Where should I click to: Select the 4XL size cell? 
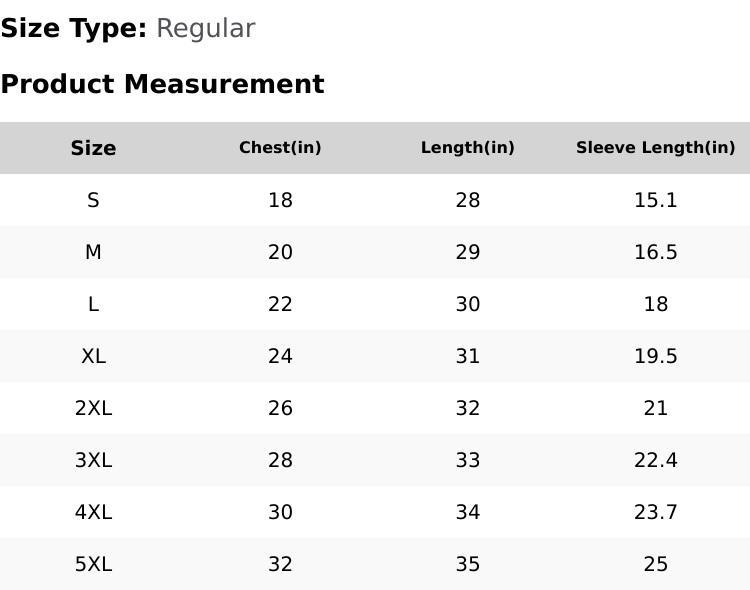pyautogui.click(x=93, y=512)
